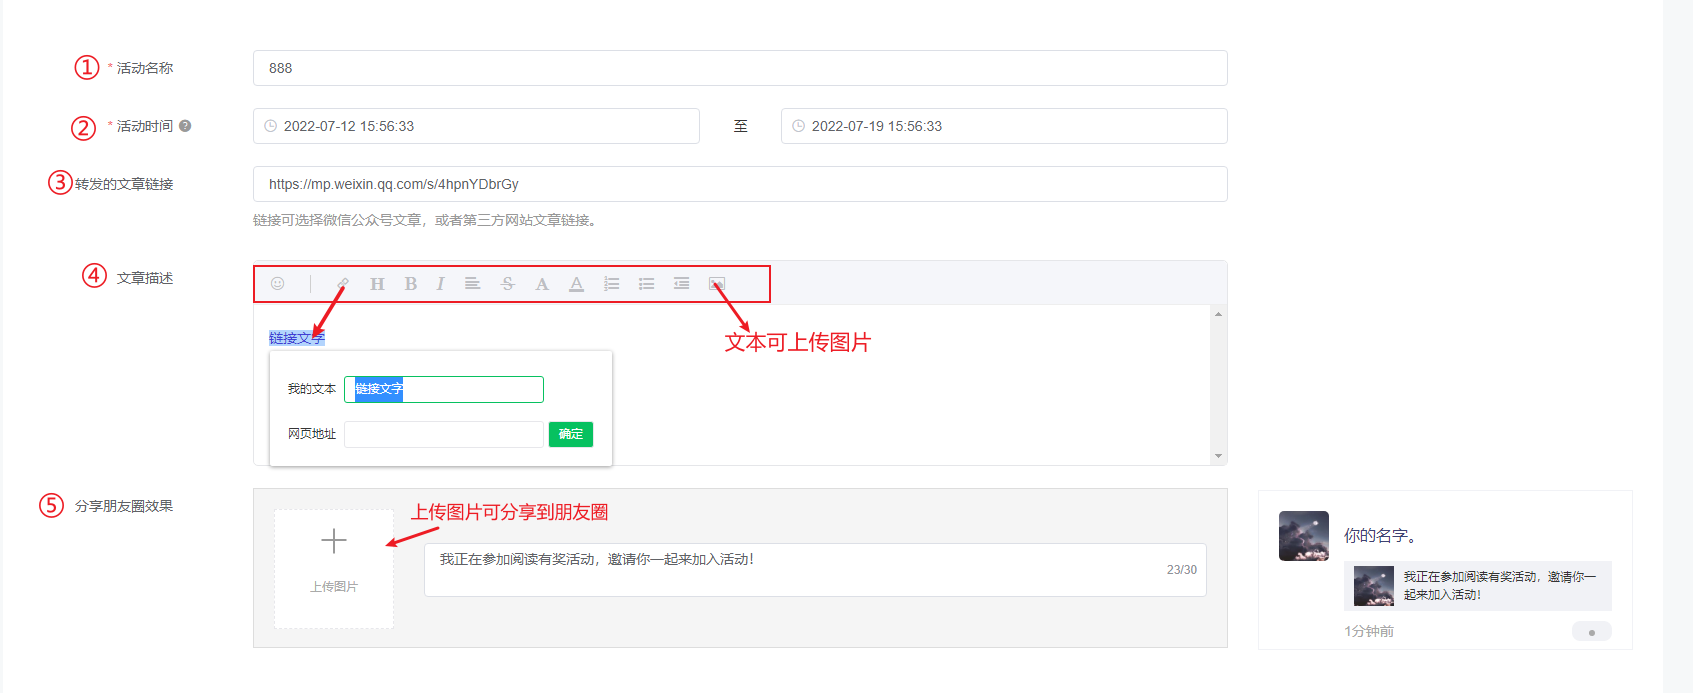This screenshot has height=693, width=1693.
Task: Click the hint text 链接可选择微信公众号文章
Action: pyautogui.click(x=427, y=220)
